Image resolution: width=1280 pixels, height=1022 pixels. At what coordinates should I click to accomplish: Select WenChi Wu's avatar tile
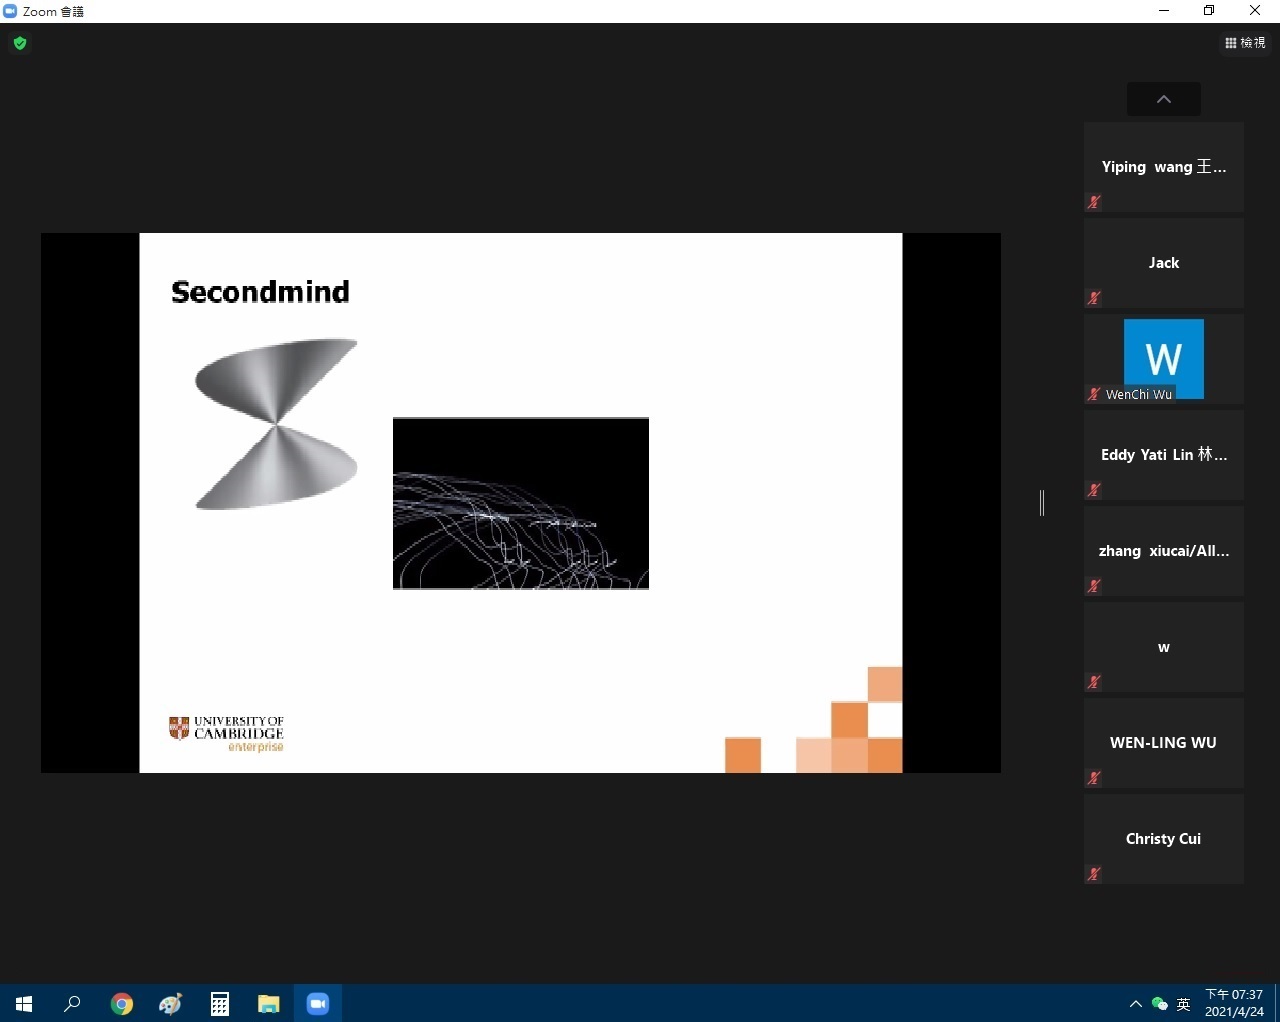tap(1163, 358)
